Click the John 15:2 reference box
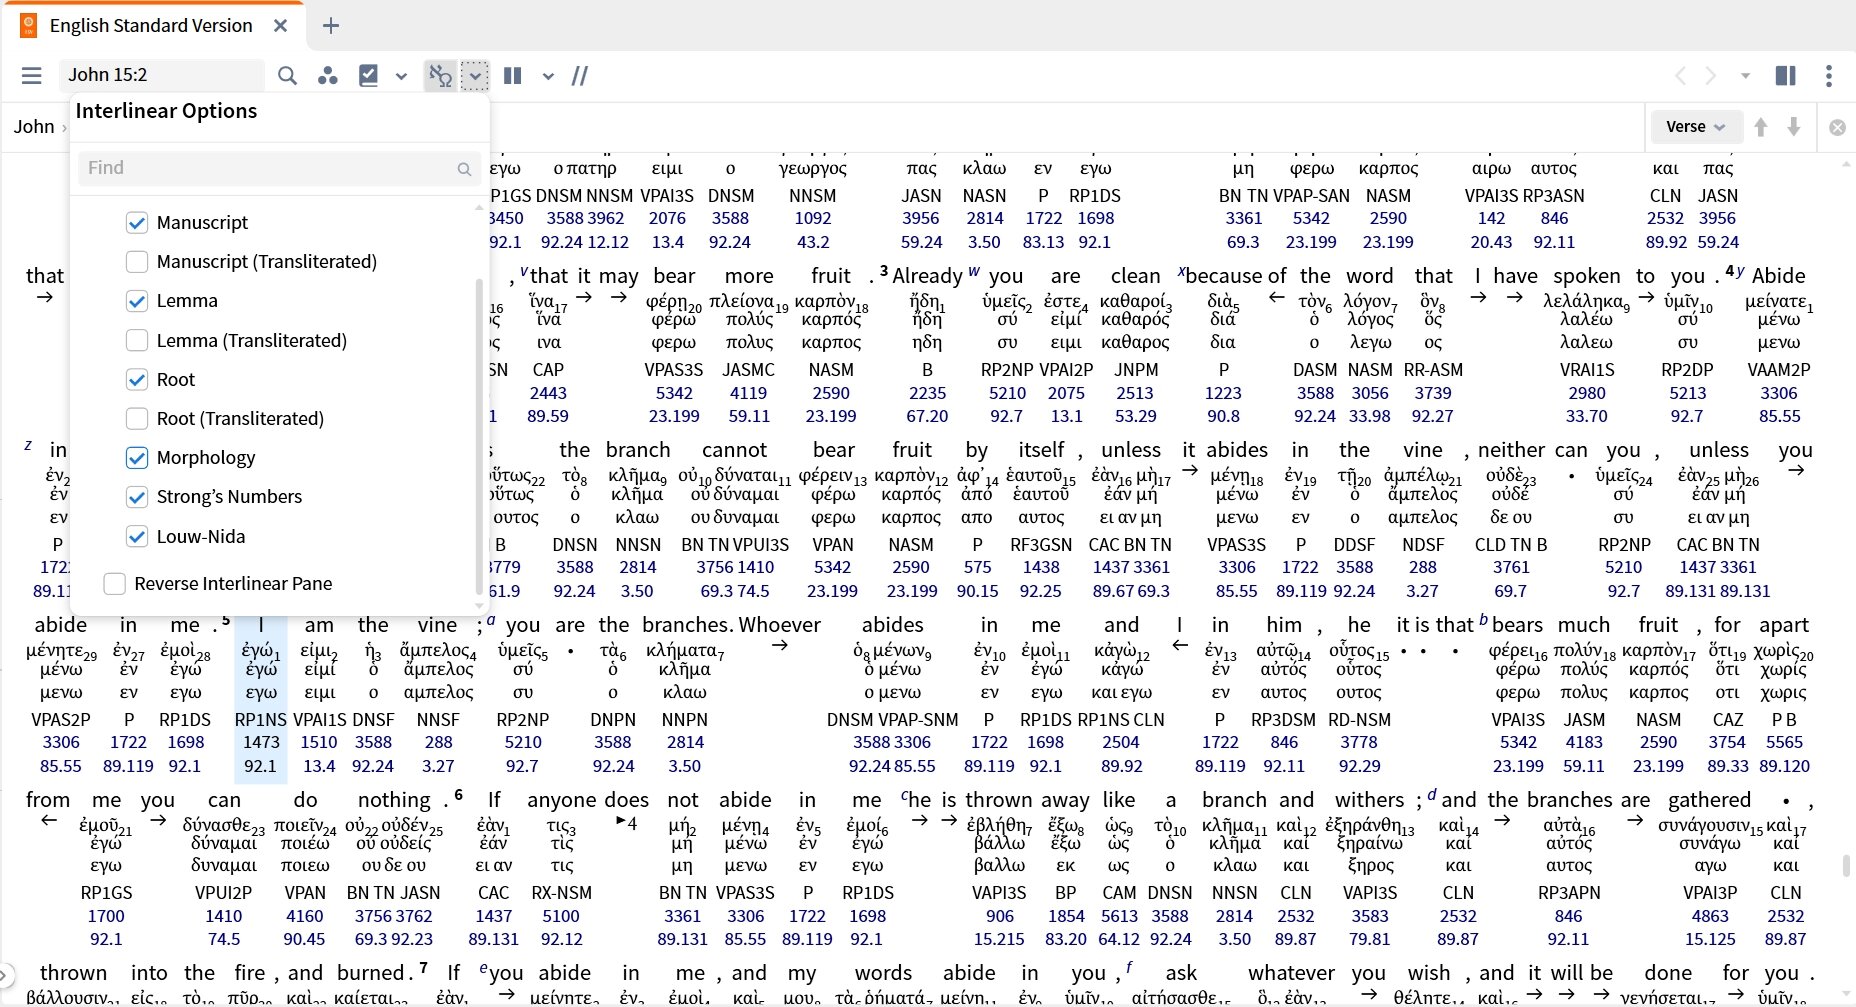The width and height of the screenshot is (1856, 1007). click(x=163, y=75)
